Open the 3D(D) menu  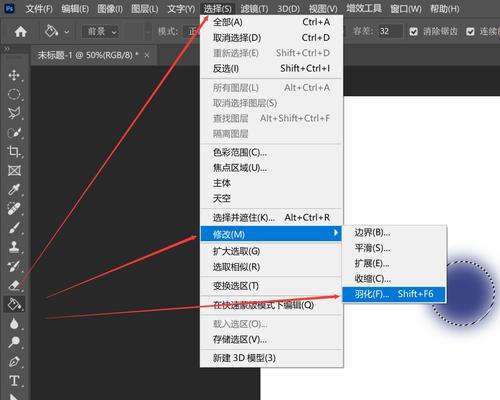click(x=289, y=9)
